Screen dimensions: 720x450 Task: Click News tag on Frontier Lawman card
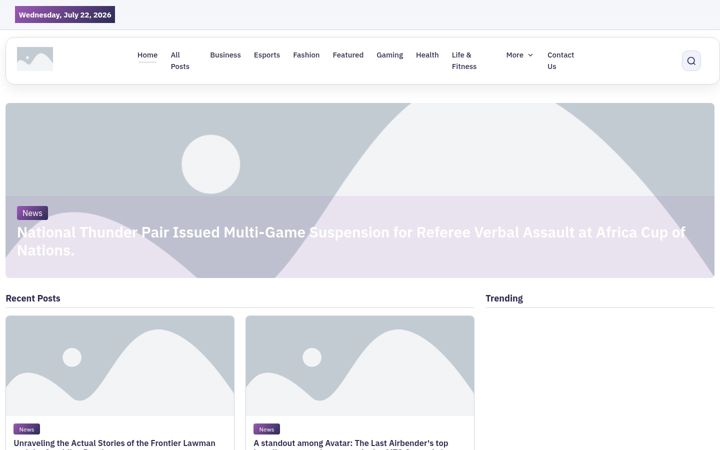[27, 429]
